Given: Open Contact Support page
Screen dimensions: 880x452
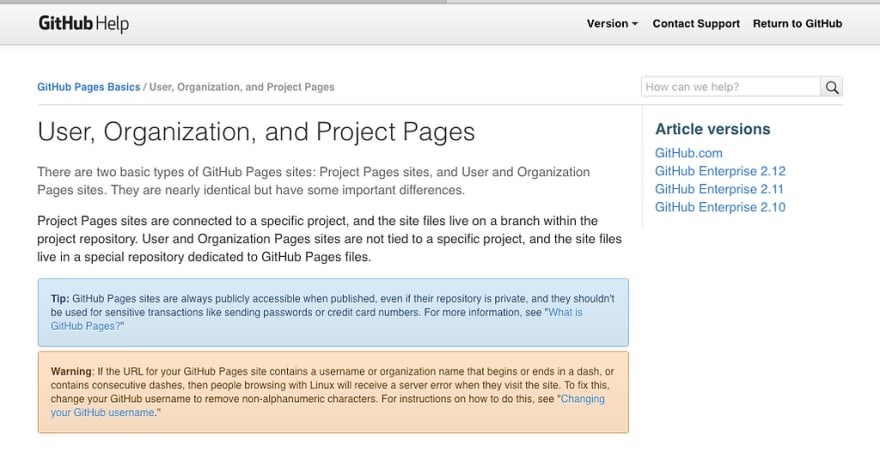Looking at the screenshot, I should 696,24.
